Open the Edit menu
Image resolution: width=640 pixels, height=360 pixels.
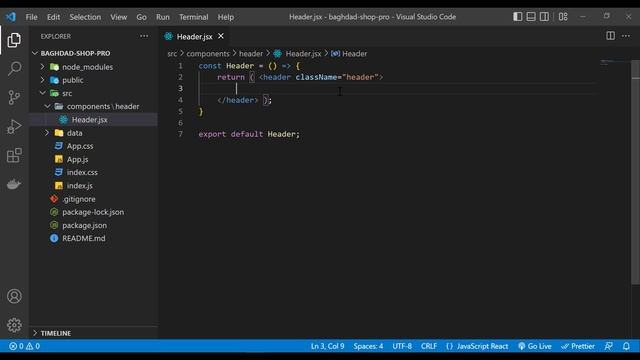[53, 17]
